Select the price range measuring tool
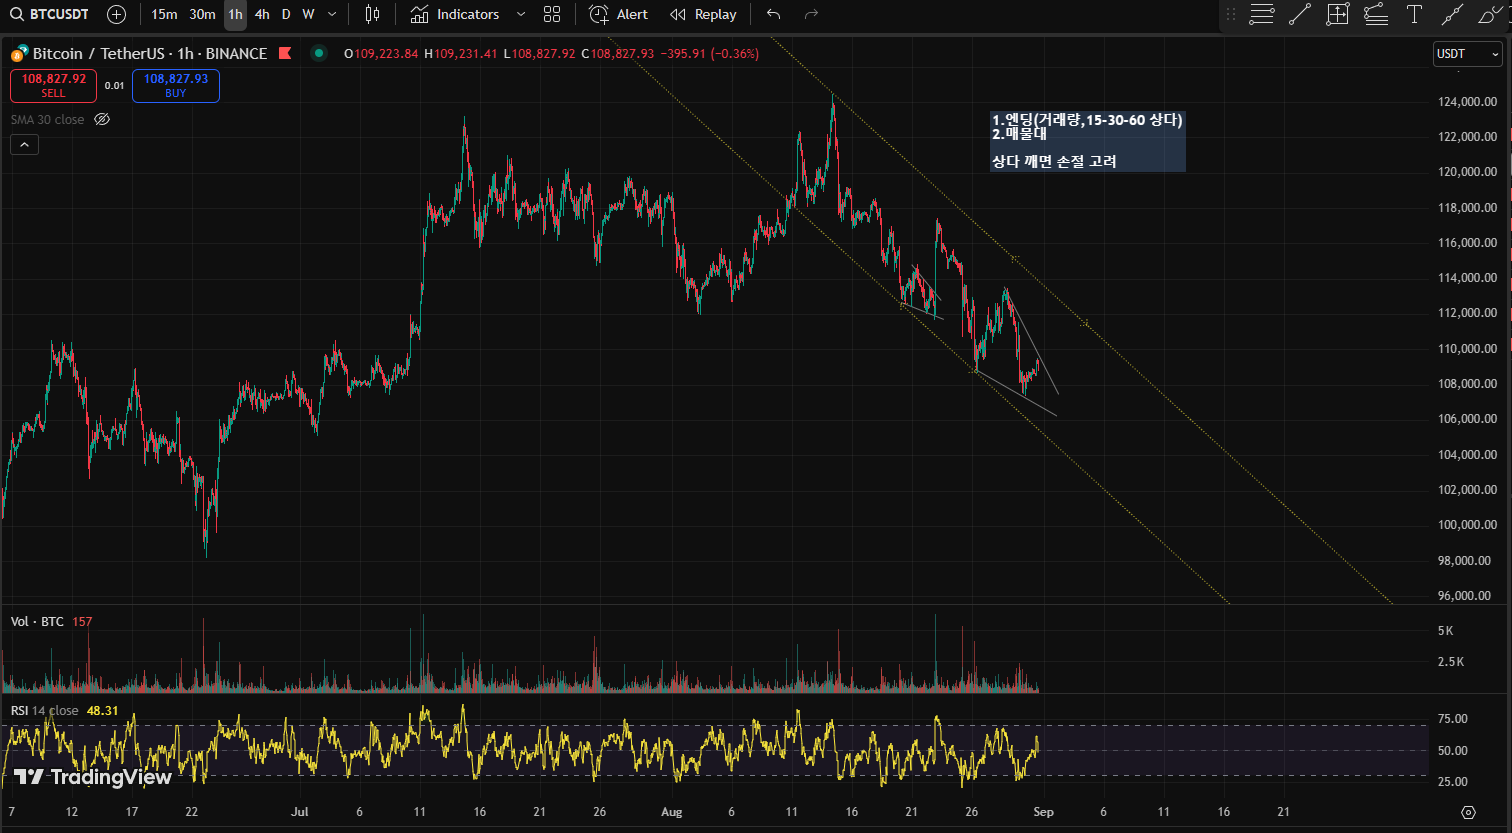 [1338, 14]
